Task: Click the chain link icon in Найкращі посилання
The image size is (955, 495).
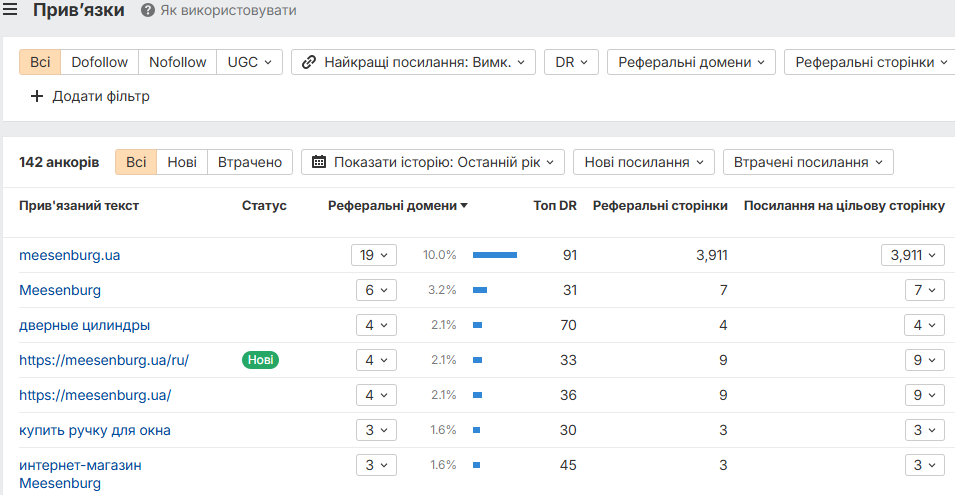Action: [309, 62]
